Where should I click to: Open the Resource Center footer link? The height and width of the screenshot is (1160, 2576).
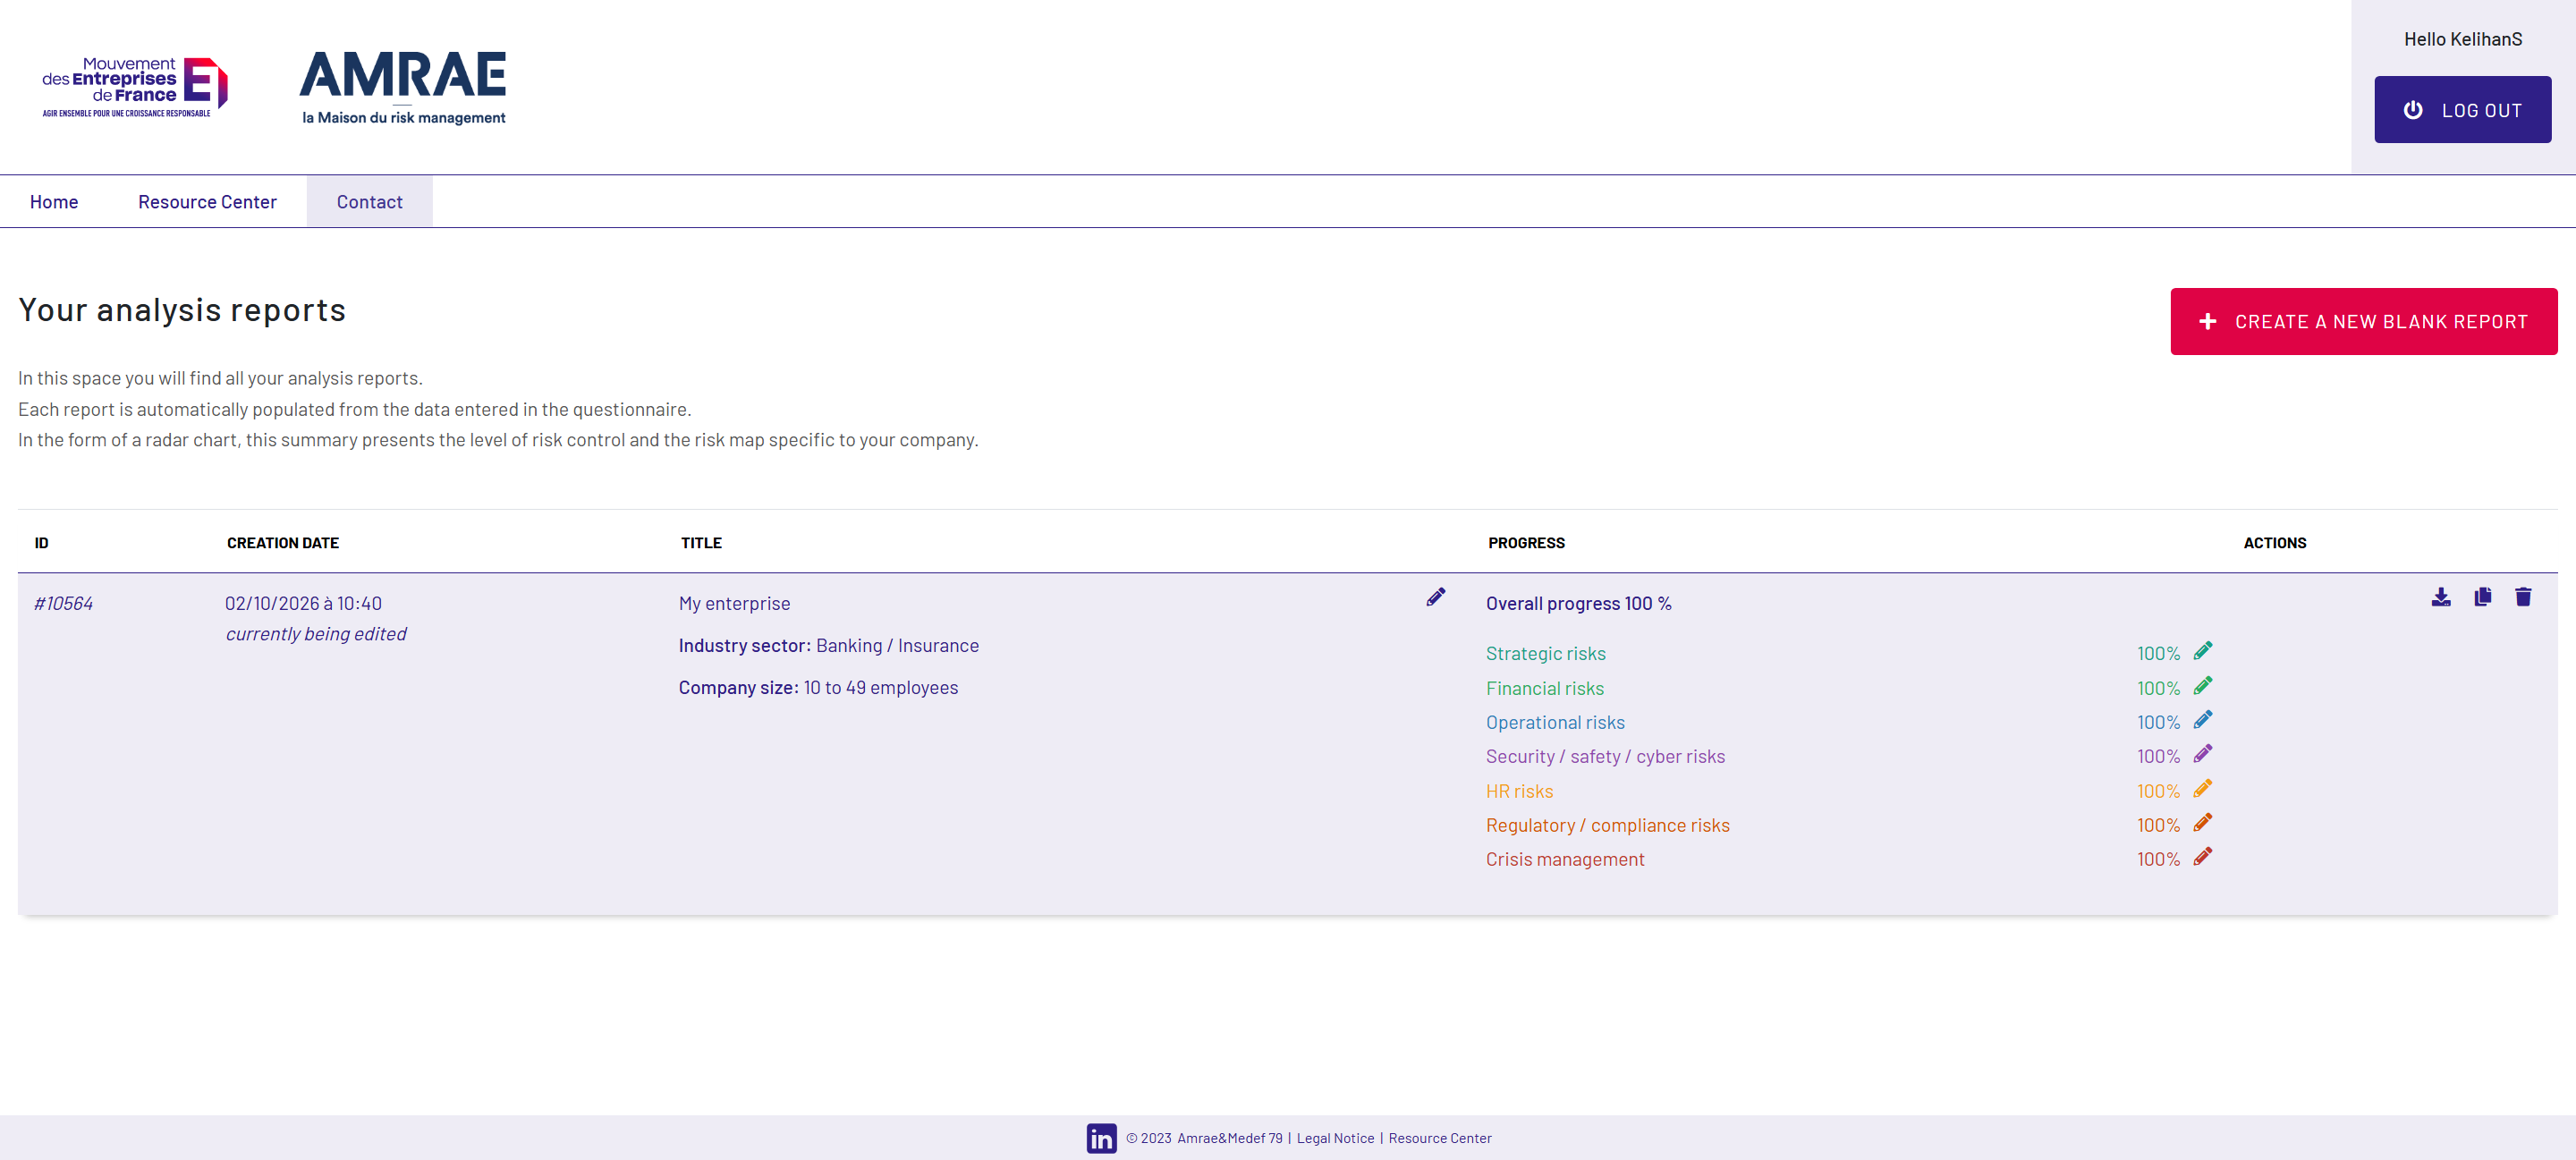1439,1138
